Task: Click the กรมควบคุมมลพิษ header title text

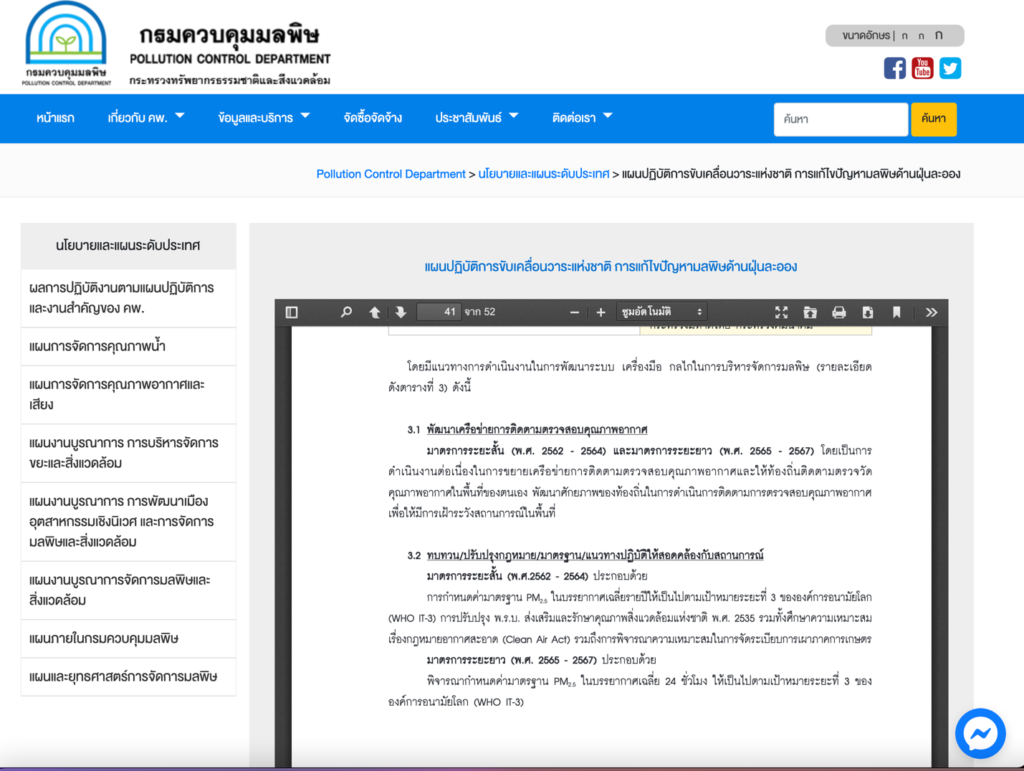Action: [x=230, y=35]
